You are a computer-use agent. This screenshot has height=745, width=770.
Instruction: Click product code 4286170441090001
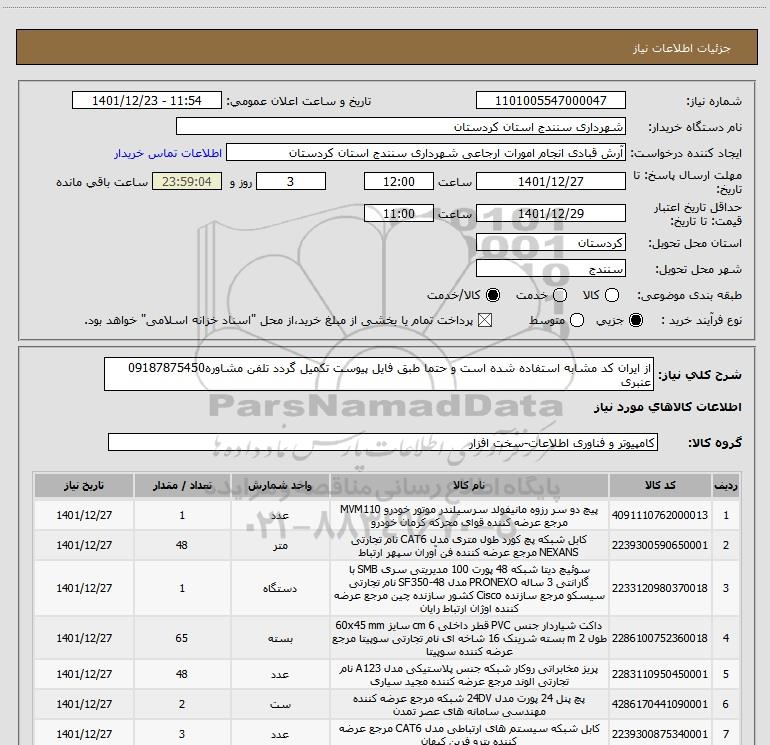click(660, 704)
